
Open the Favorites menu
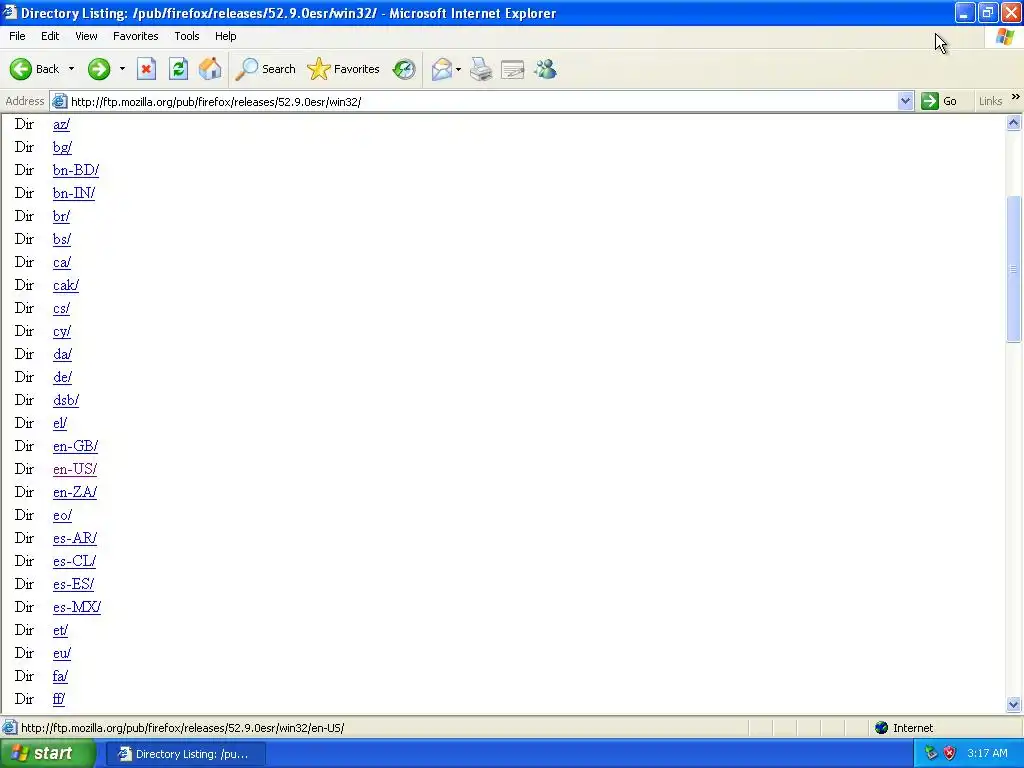coord(136,36)
